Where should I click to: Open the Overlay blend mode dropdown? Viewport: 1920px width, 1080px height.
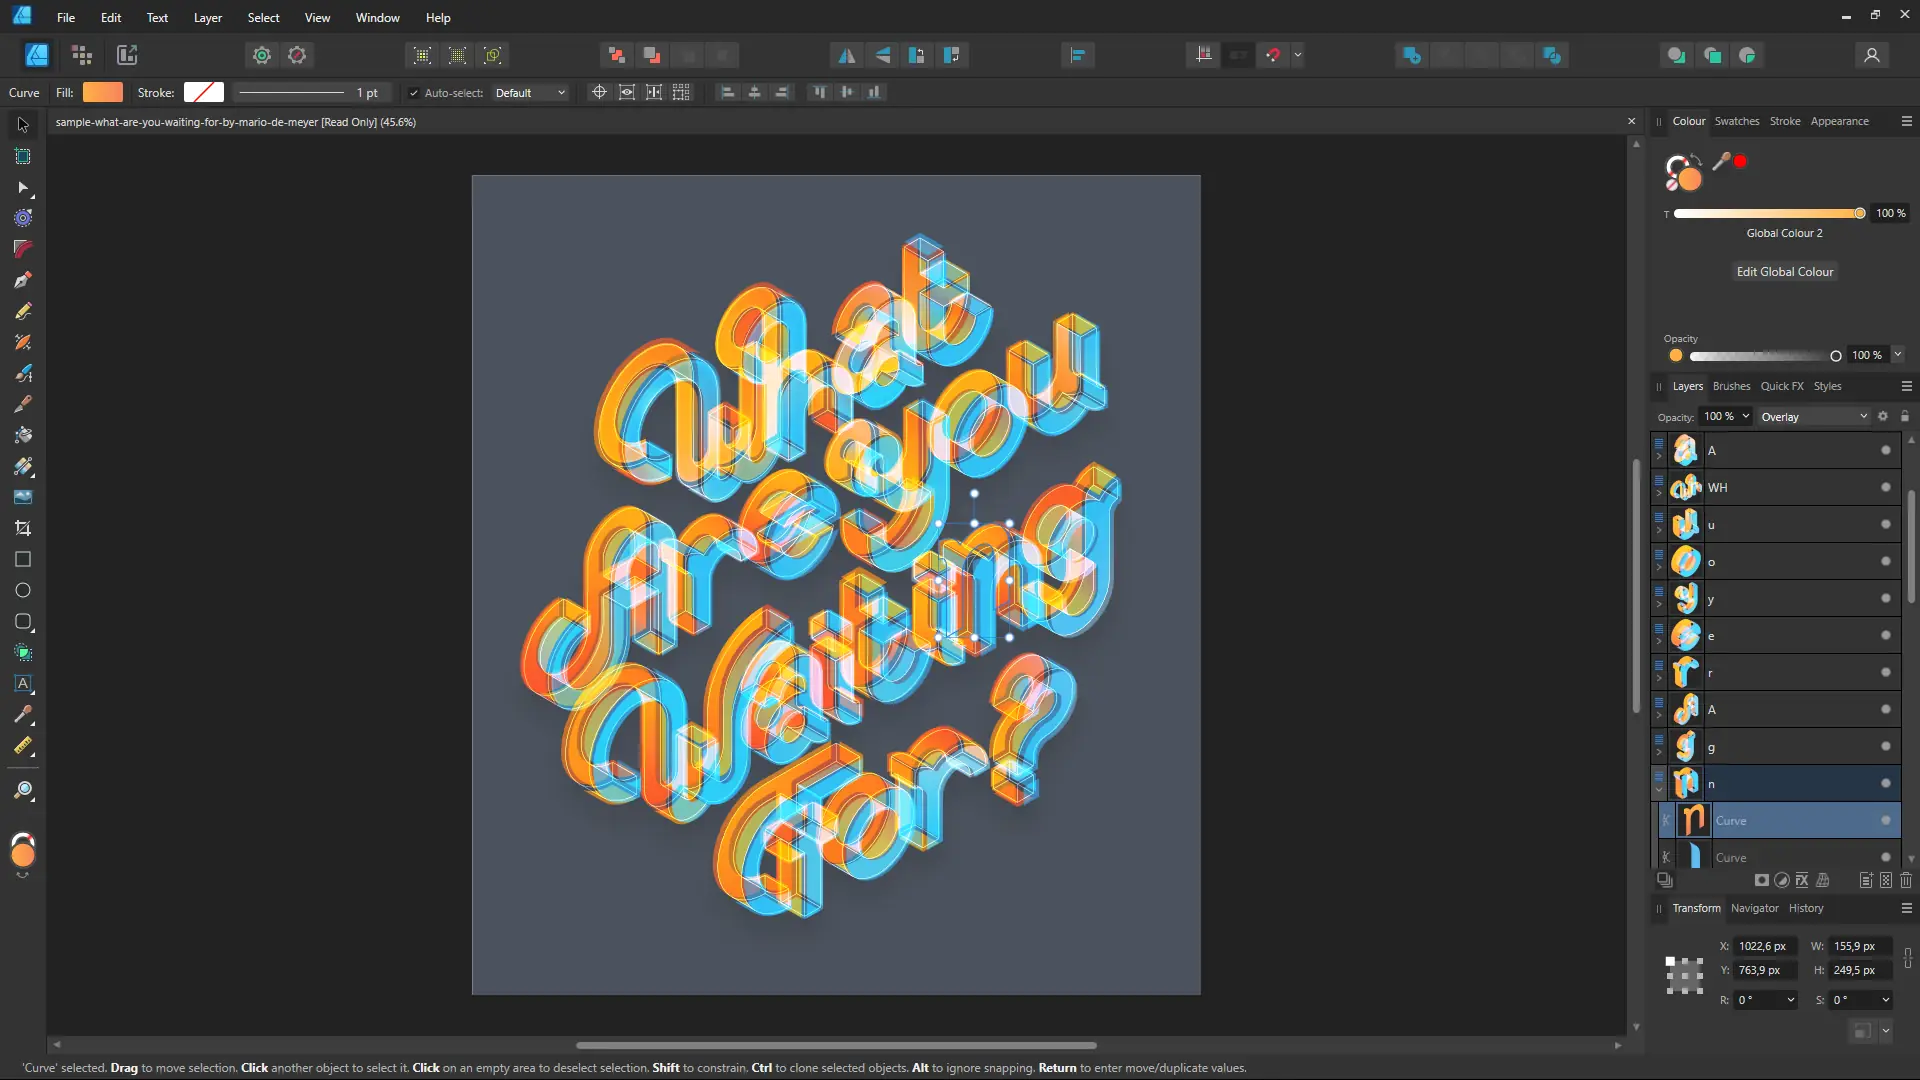(1813, 417)
